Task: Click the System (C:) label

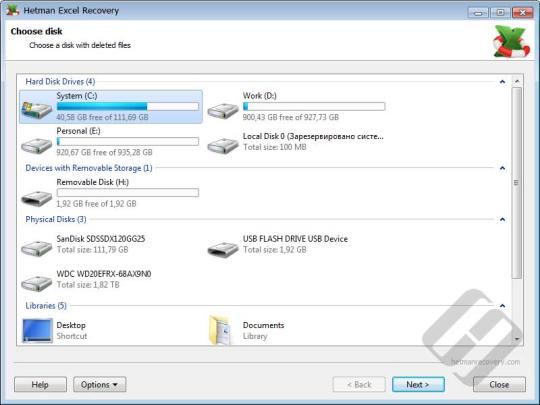Action: click(77, 96)
